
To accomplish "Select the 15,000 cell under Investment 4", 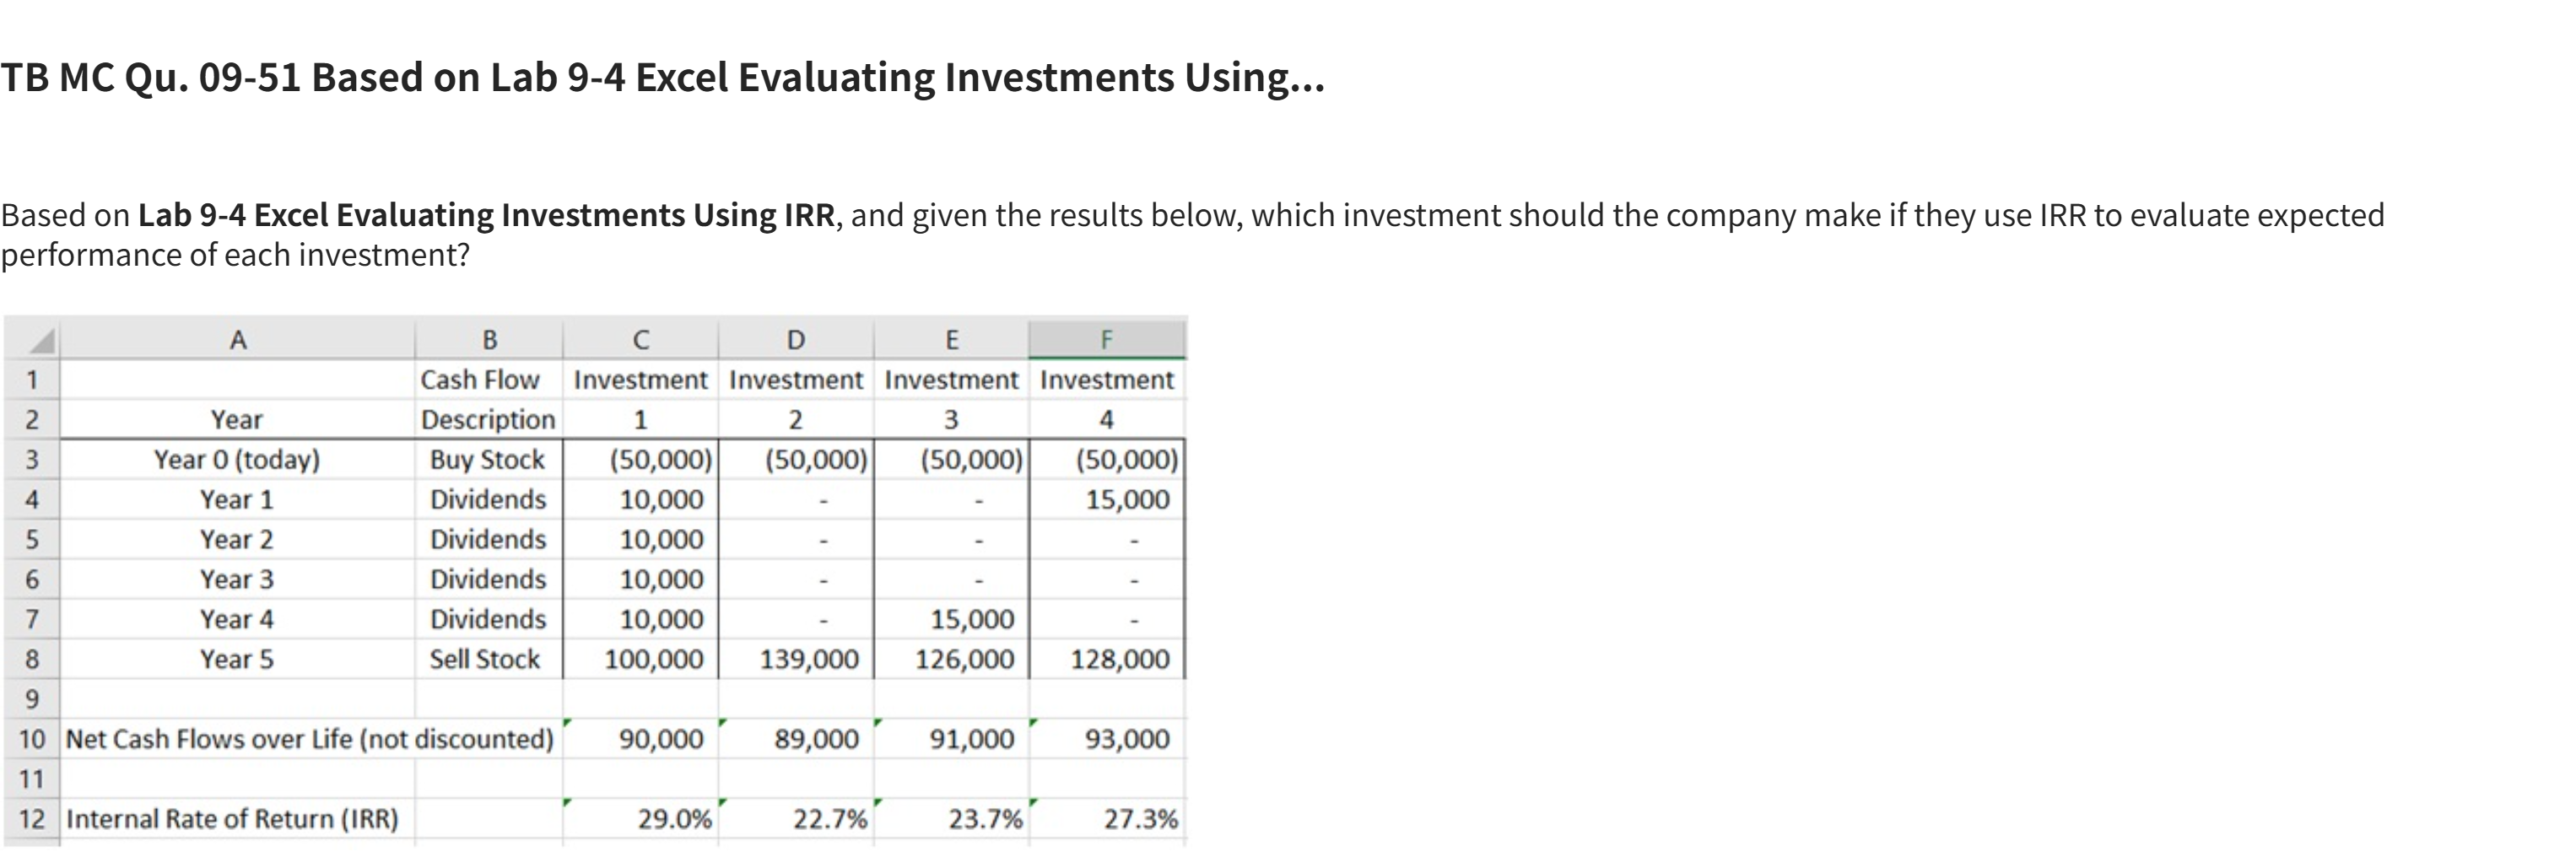I will (x=1126, y=500).
